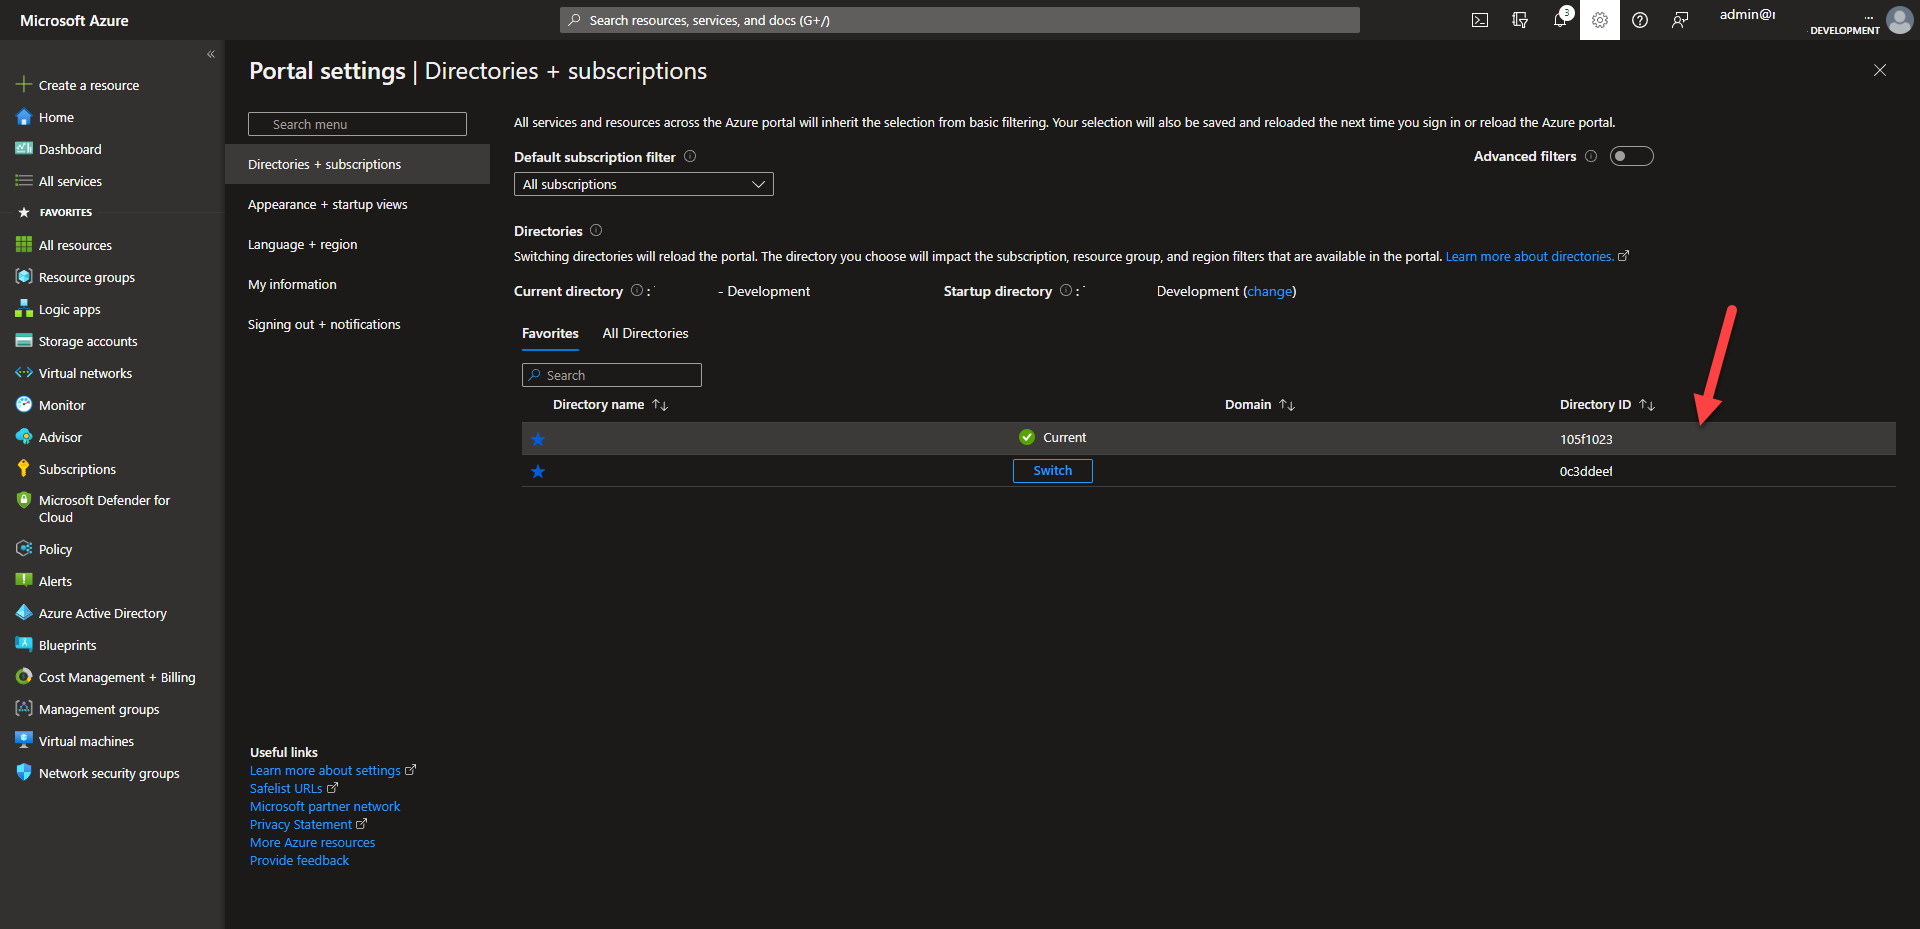Open Virtual machines in sidebar
The width and height of the screenshot is (1920, 929).
pyautogui.click(x=86, y=741)
